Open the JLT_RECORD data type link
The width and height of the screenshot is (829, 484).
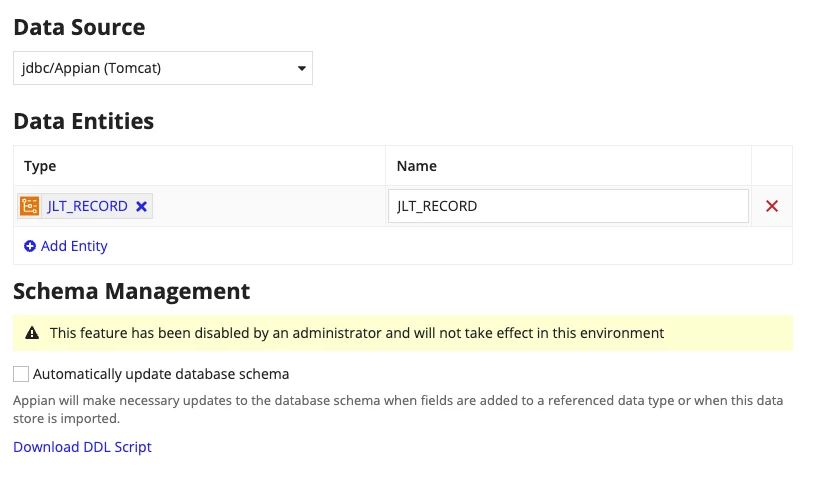87,206
